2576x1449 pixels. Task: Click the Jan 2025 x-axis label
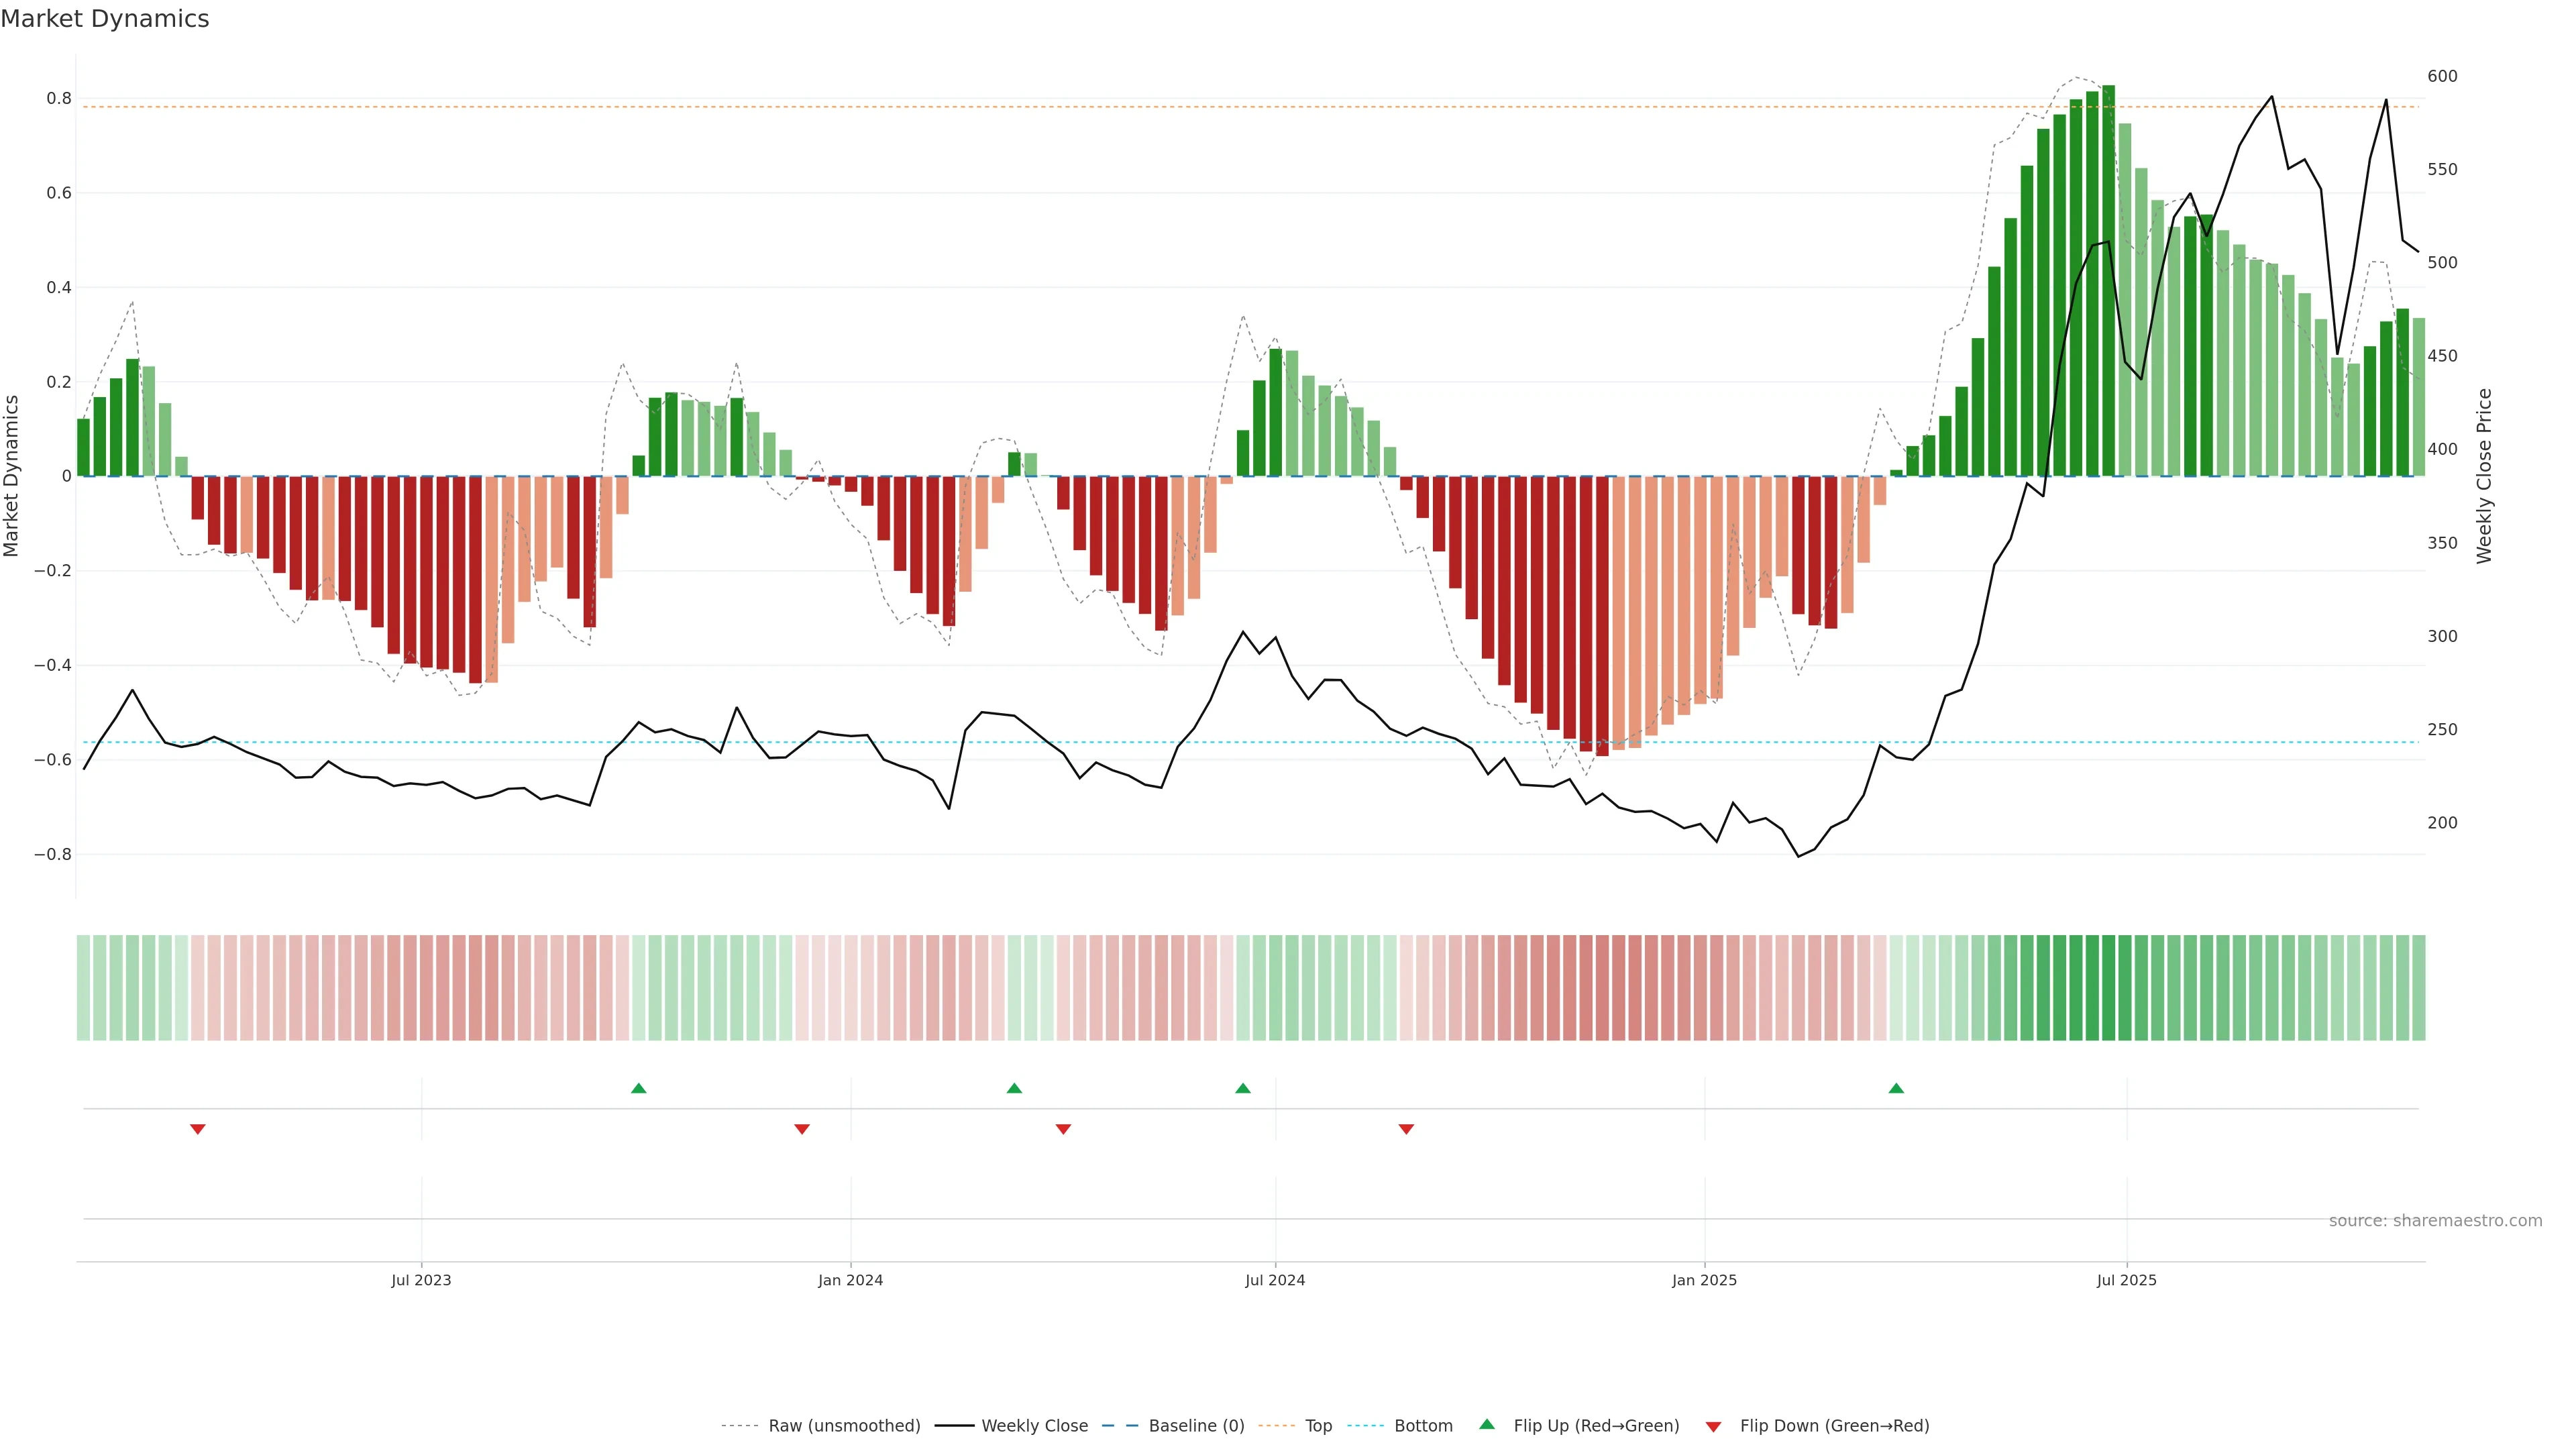1704,1280
